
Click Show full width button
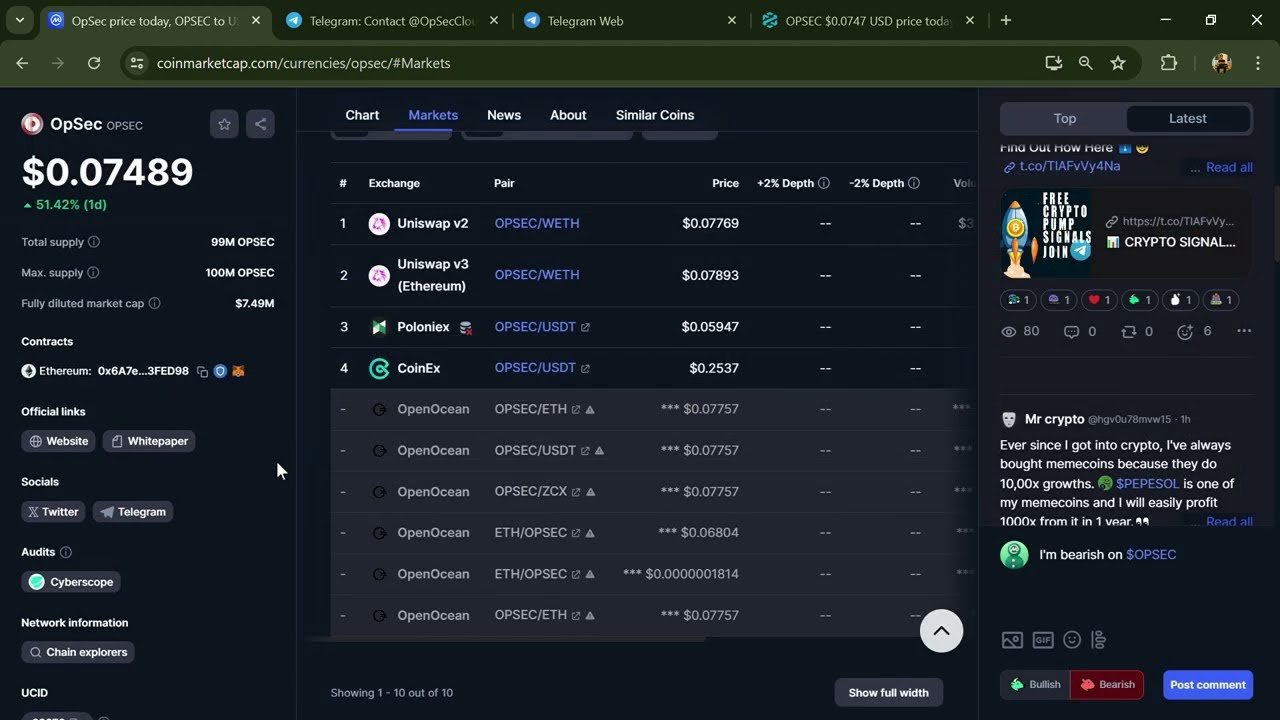tap(888, 692)
